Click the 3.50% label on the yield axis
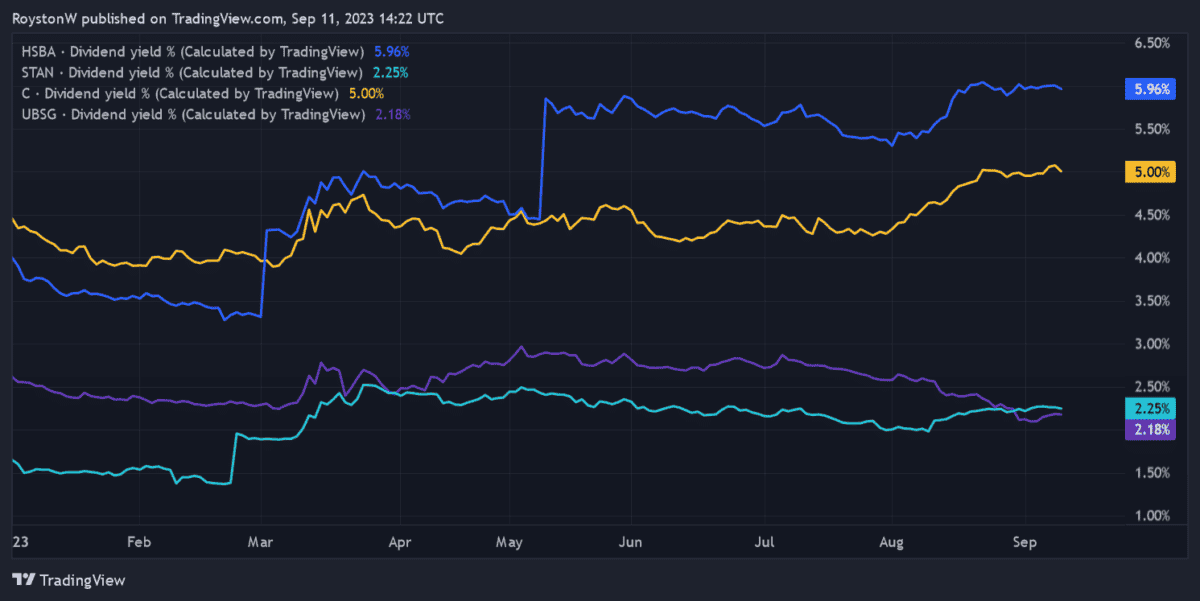 click(1152, 301)
